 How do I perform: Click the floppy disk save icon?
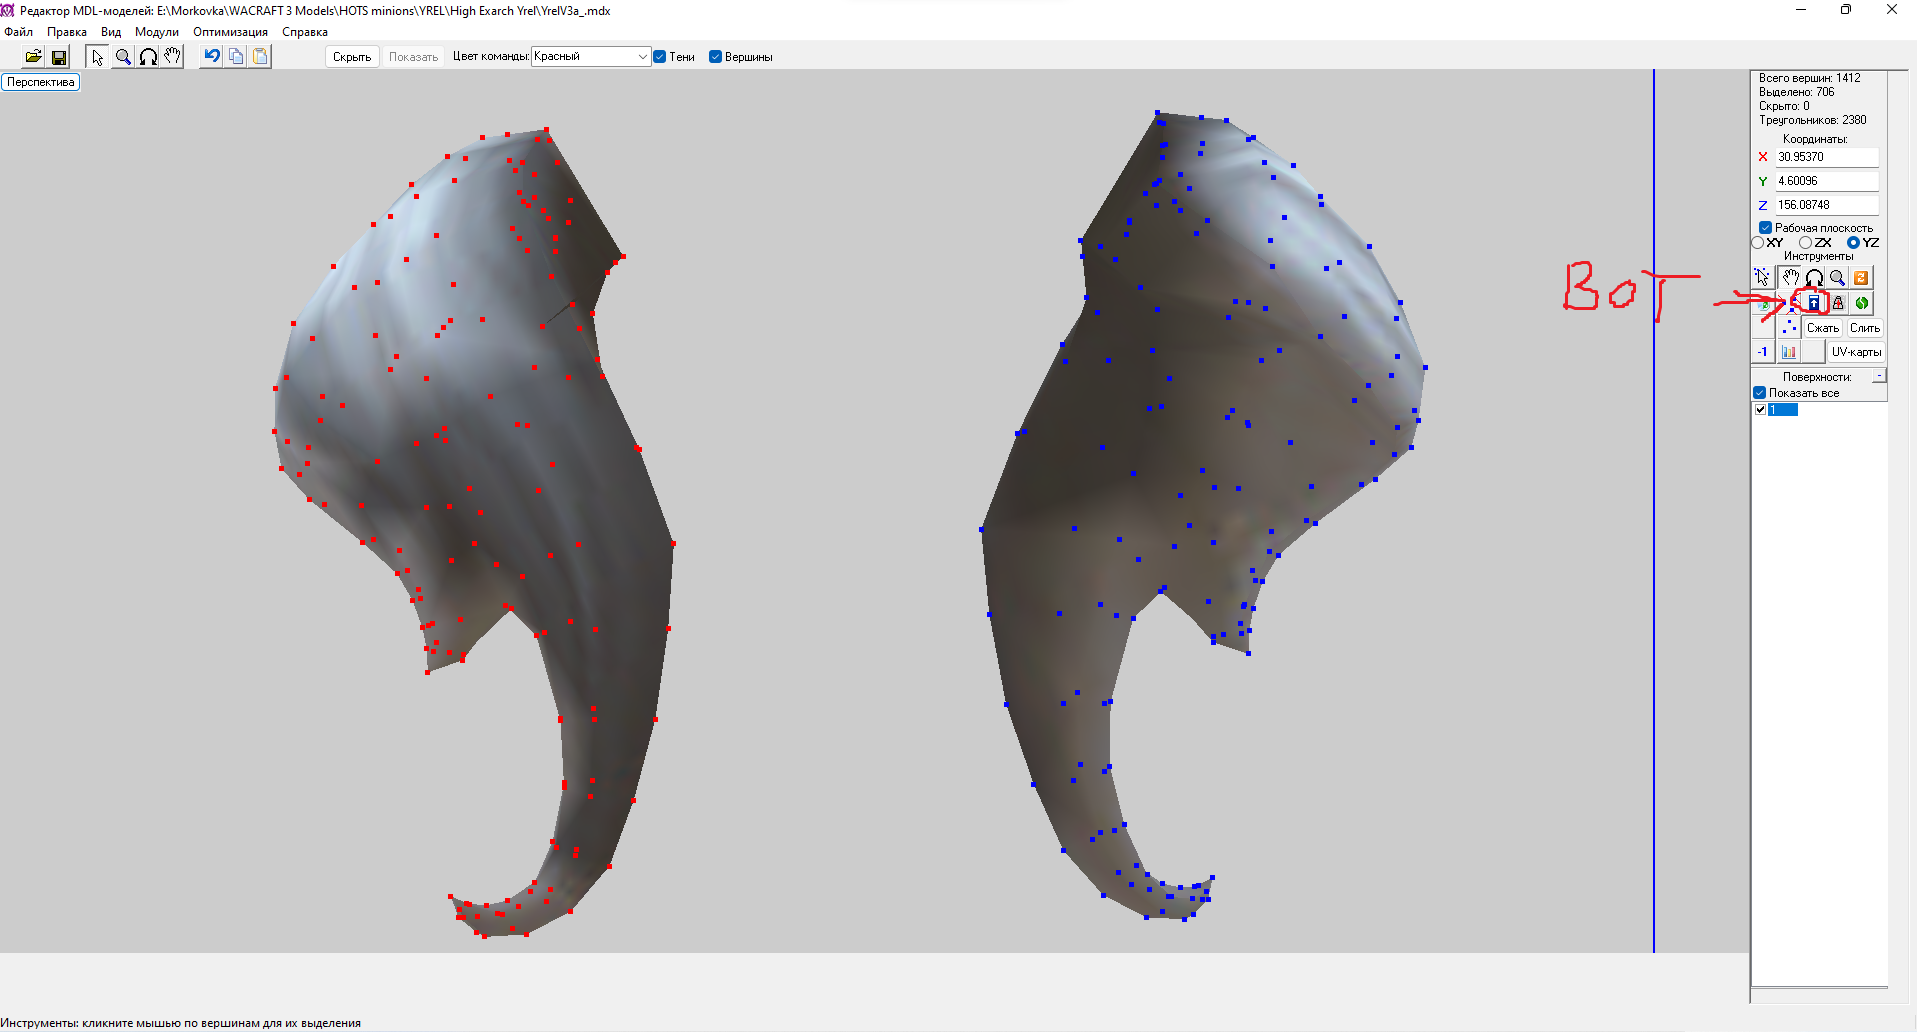(59, 57)
